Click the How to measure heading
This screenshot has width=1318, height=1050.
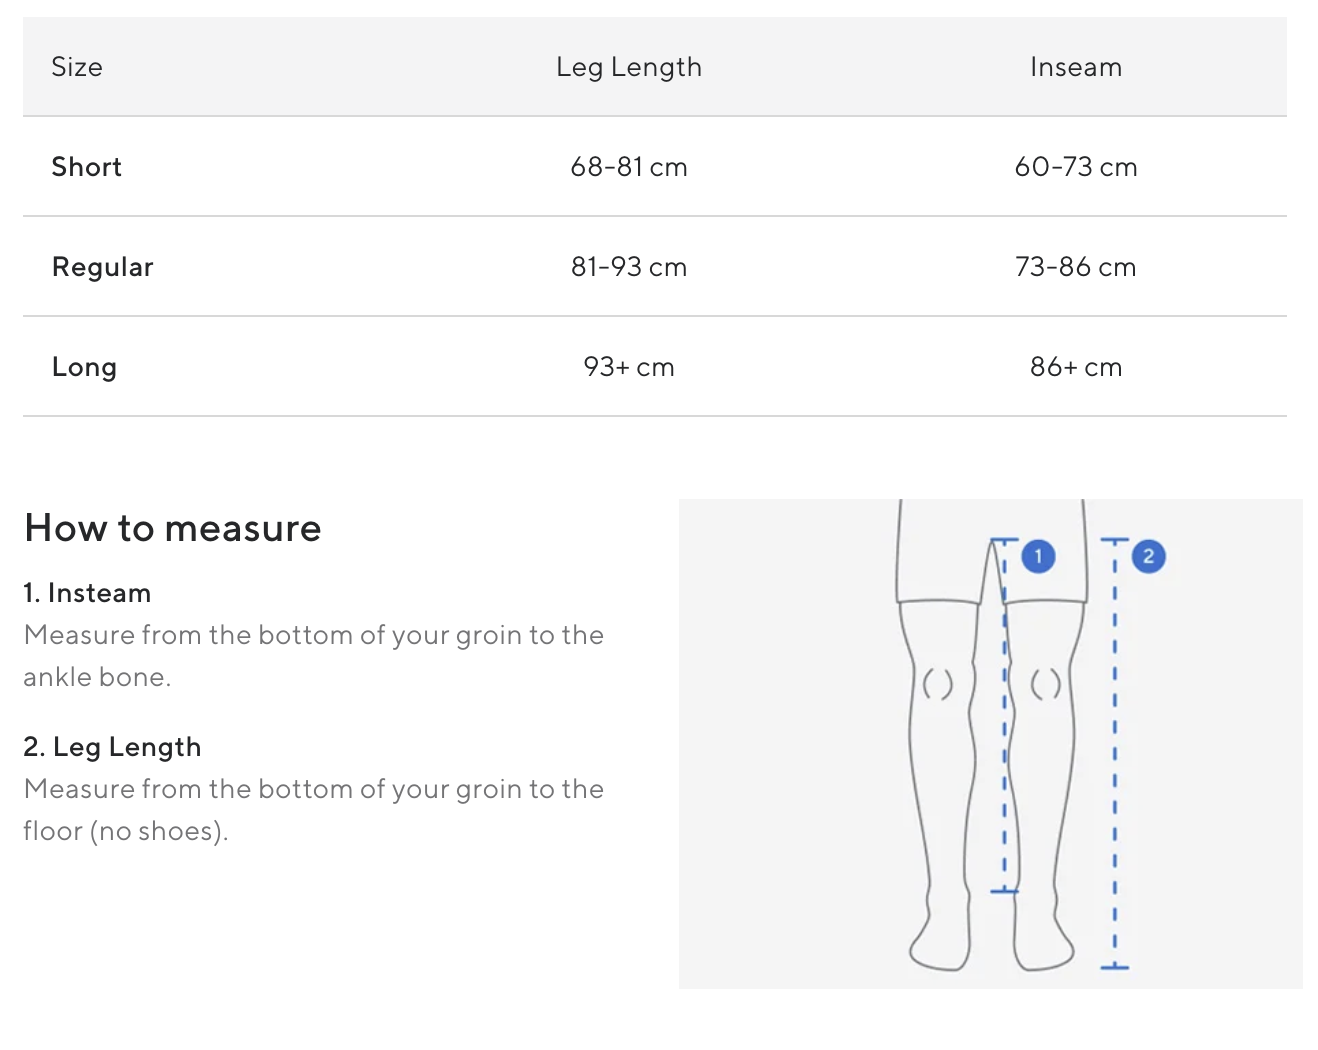click(173, 528)
